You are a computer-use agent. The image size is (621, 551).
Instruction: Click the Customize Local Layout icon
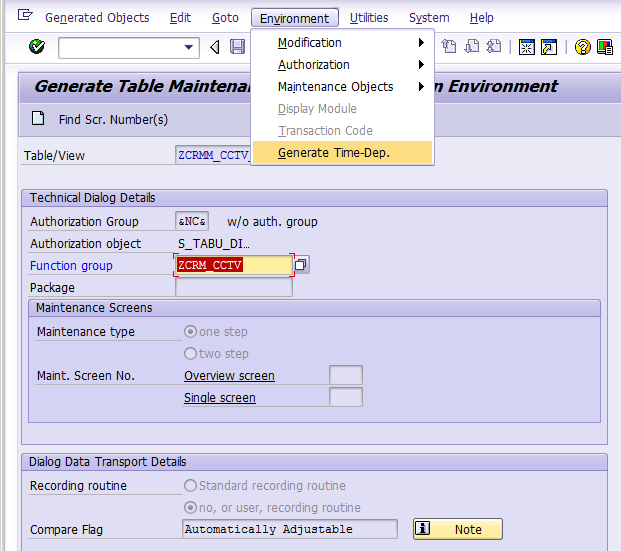pyautogui.click(x=605, y=47)
